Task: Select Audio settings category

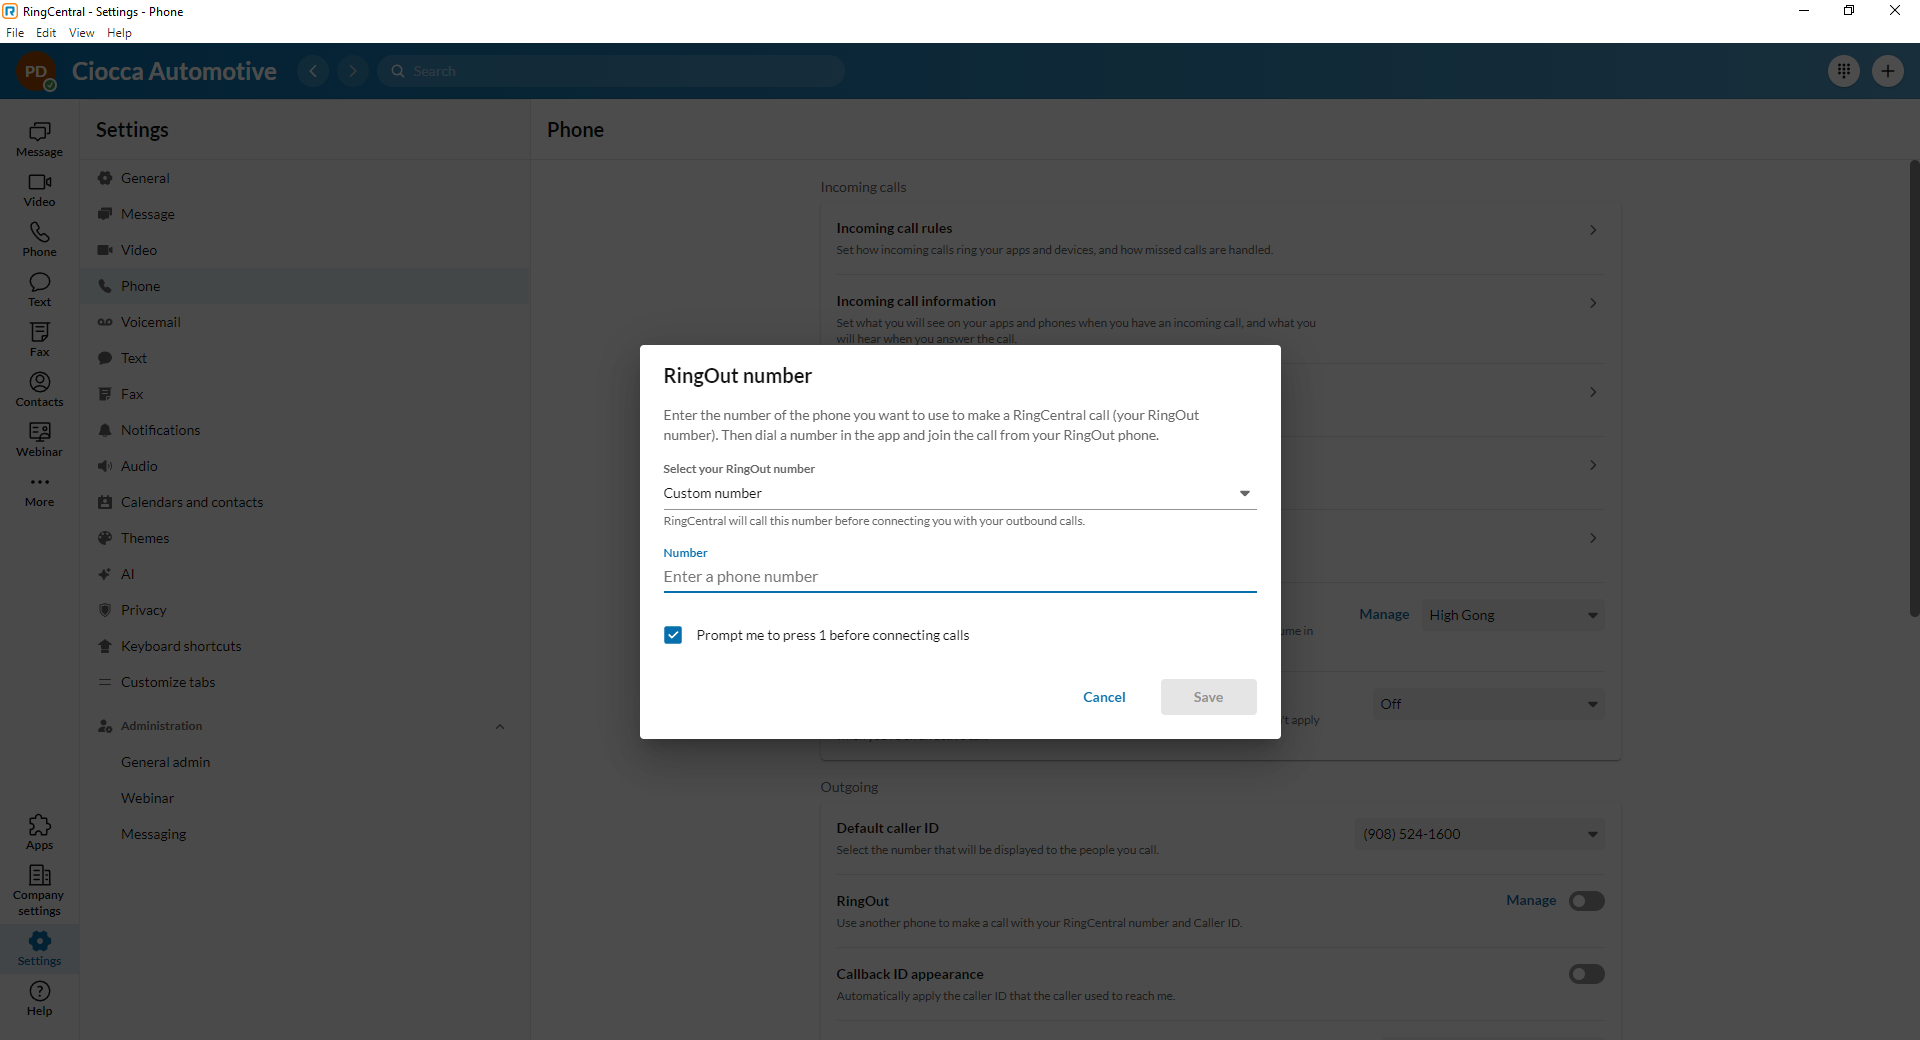Action: coord(305,466)
